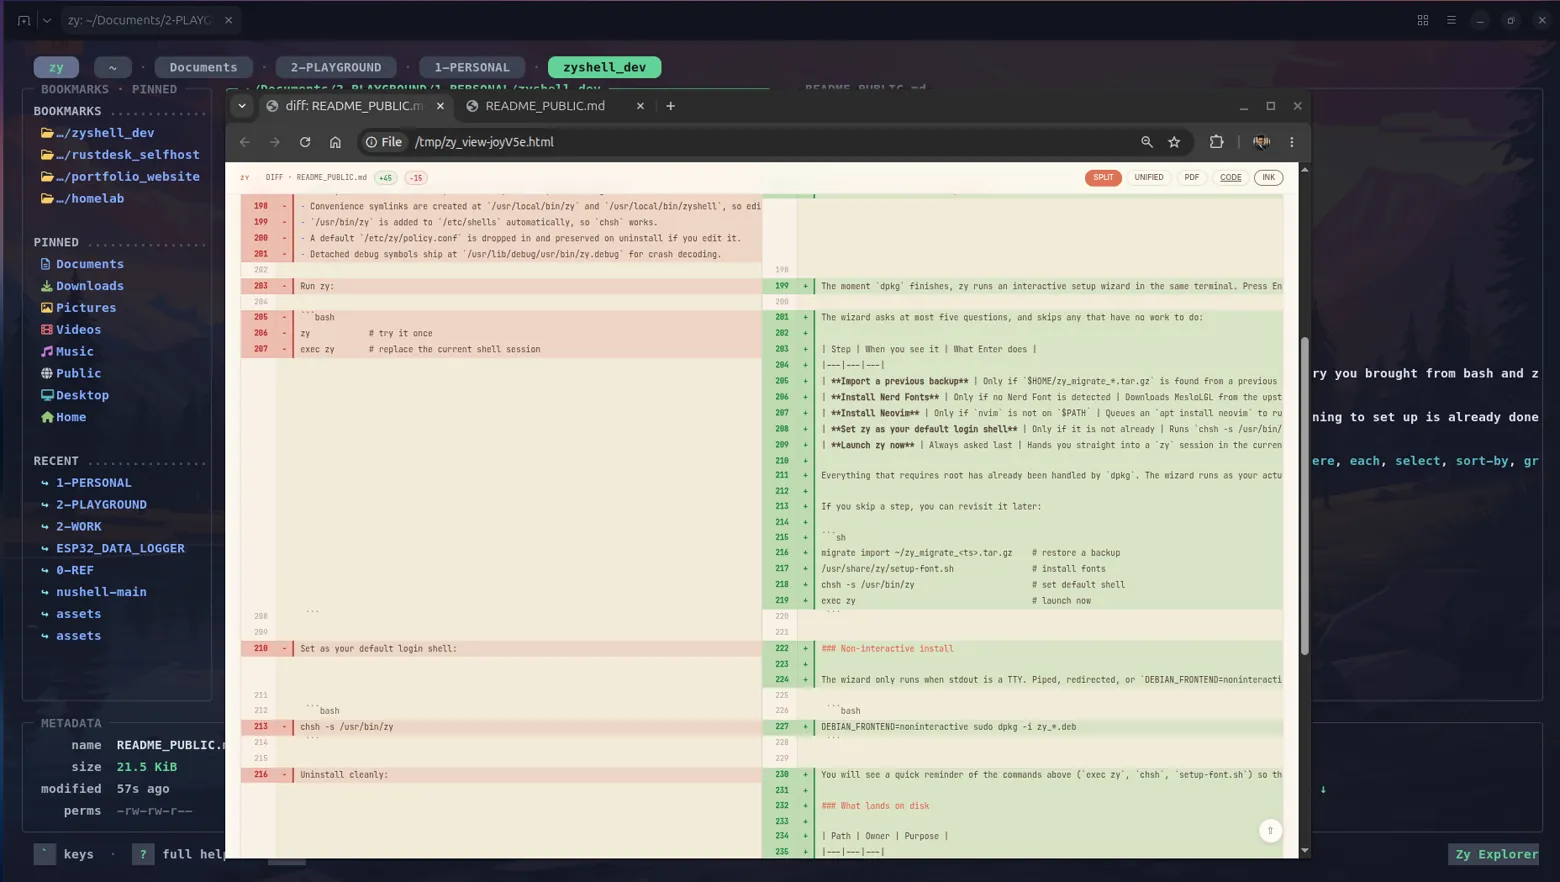1560x882 pixels.
Task: Click the backtick keys hint in status bar
Action: (x=64, y=854)
